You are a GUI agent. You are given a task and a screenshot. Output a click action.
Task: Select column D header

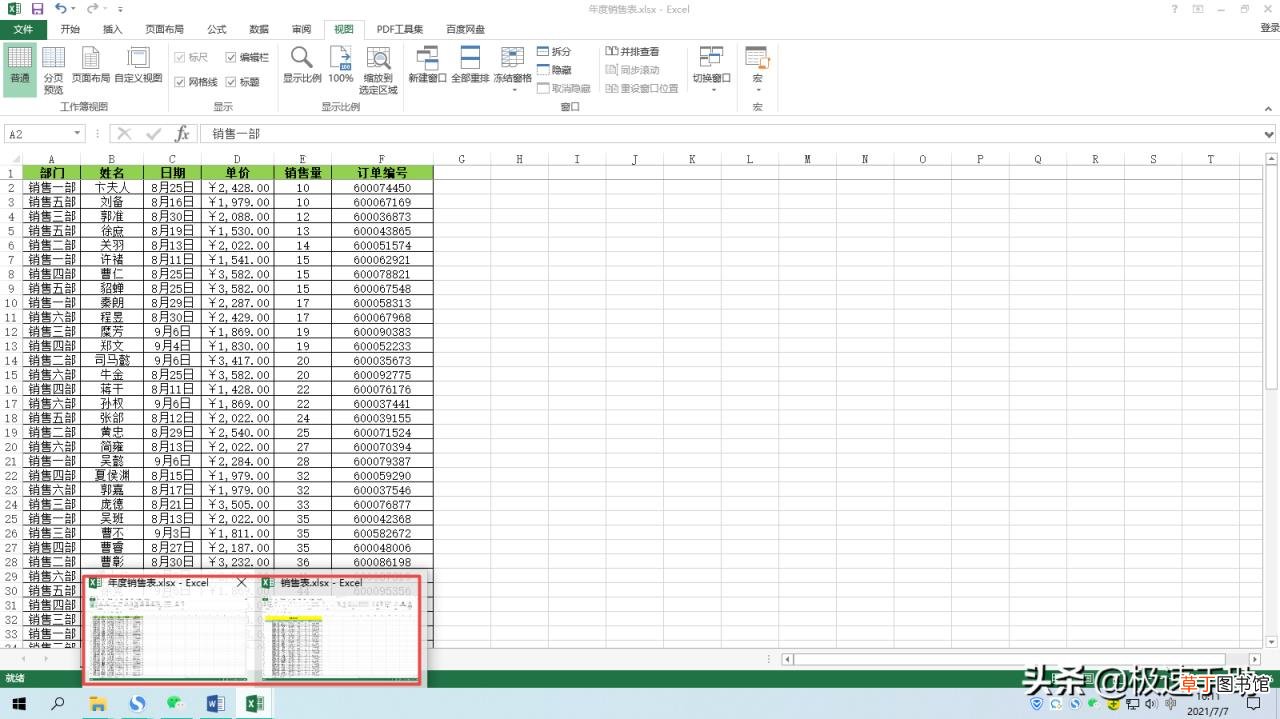point(237,159)
